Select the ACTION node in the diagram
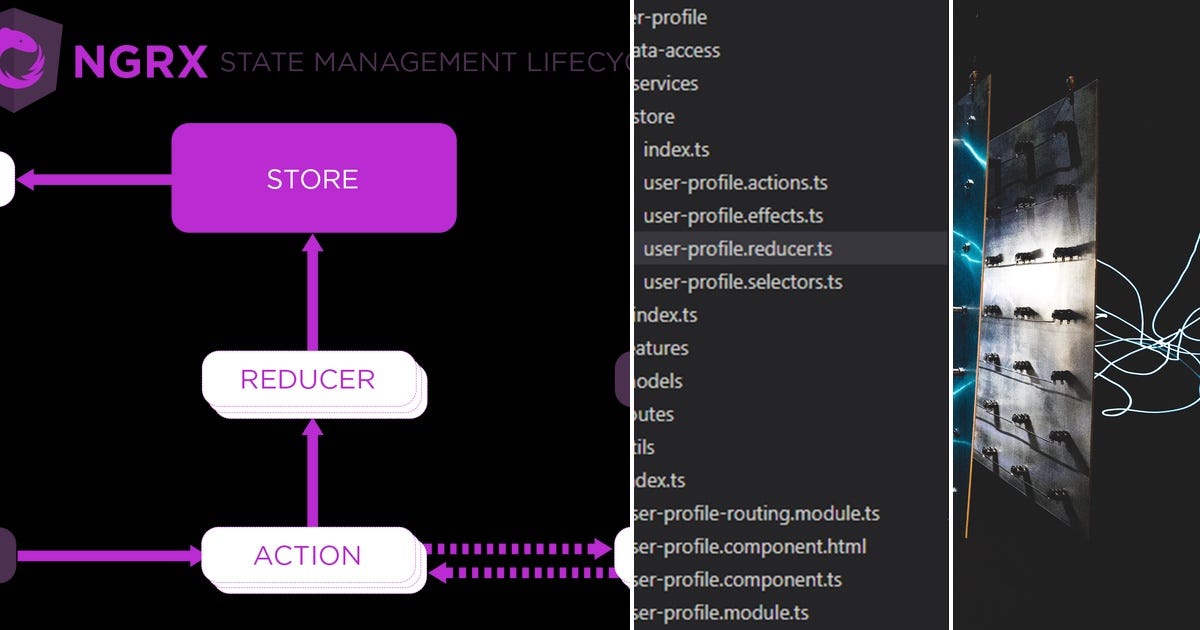This screenshot has width=1200, height=630. [x=308, y=555]
